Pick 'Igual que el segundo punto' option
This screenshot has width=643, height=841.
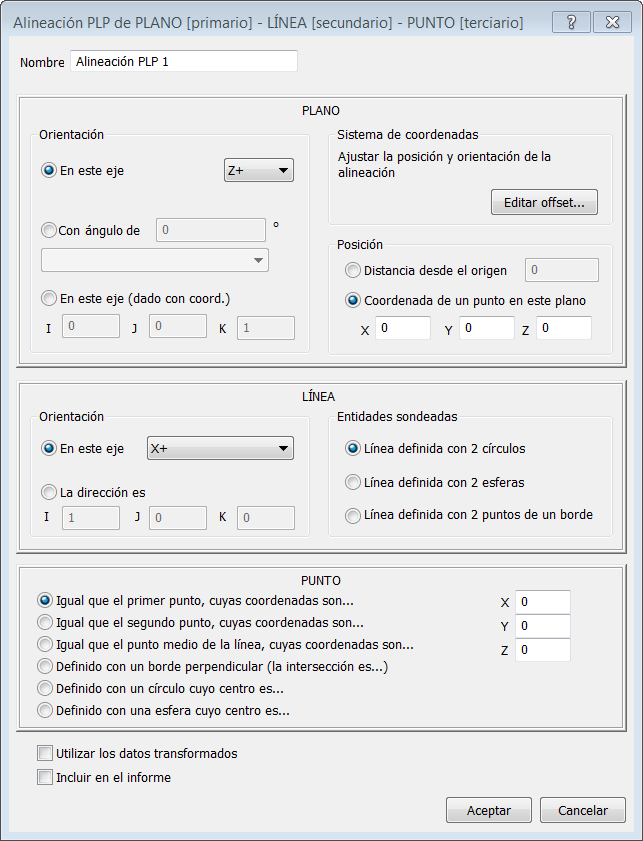click(44, 623)
